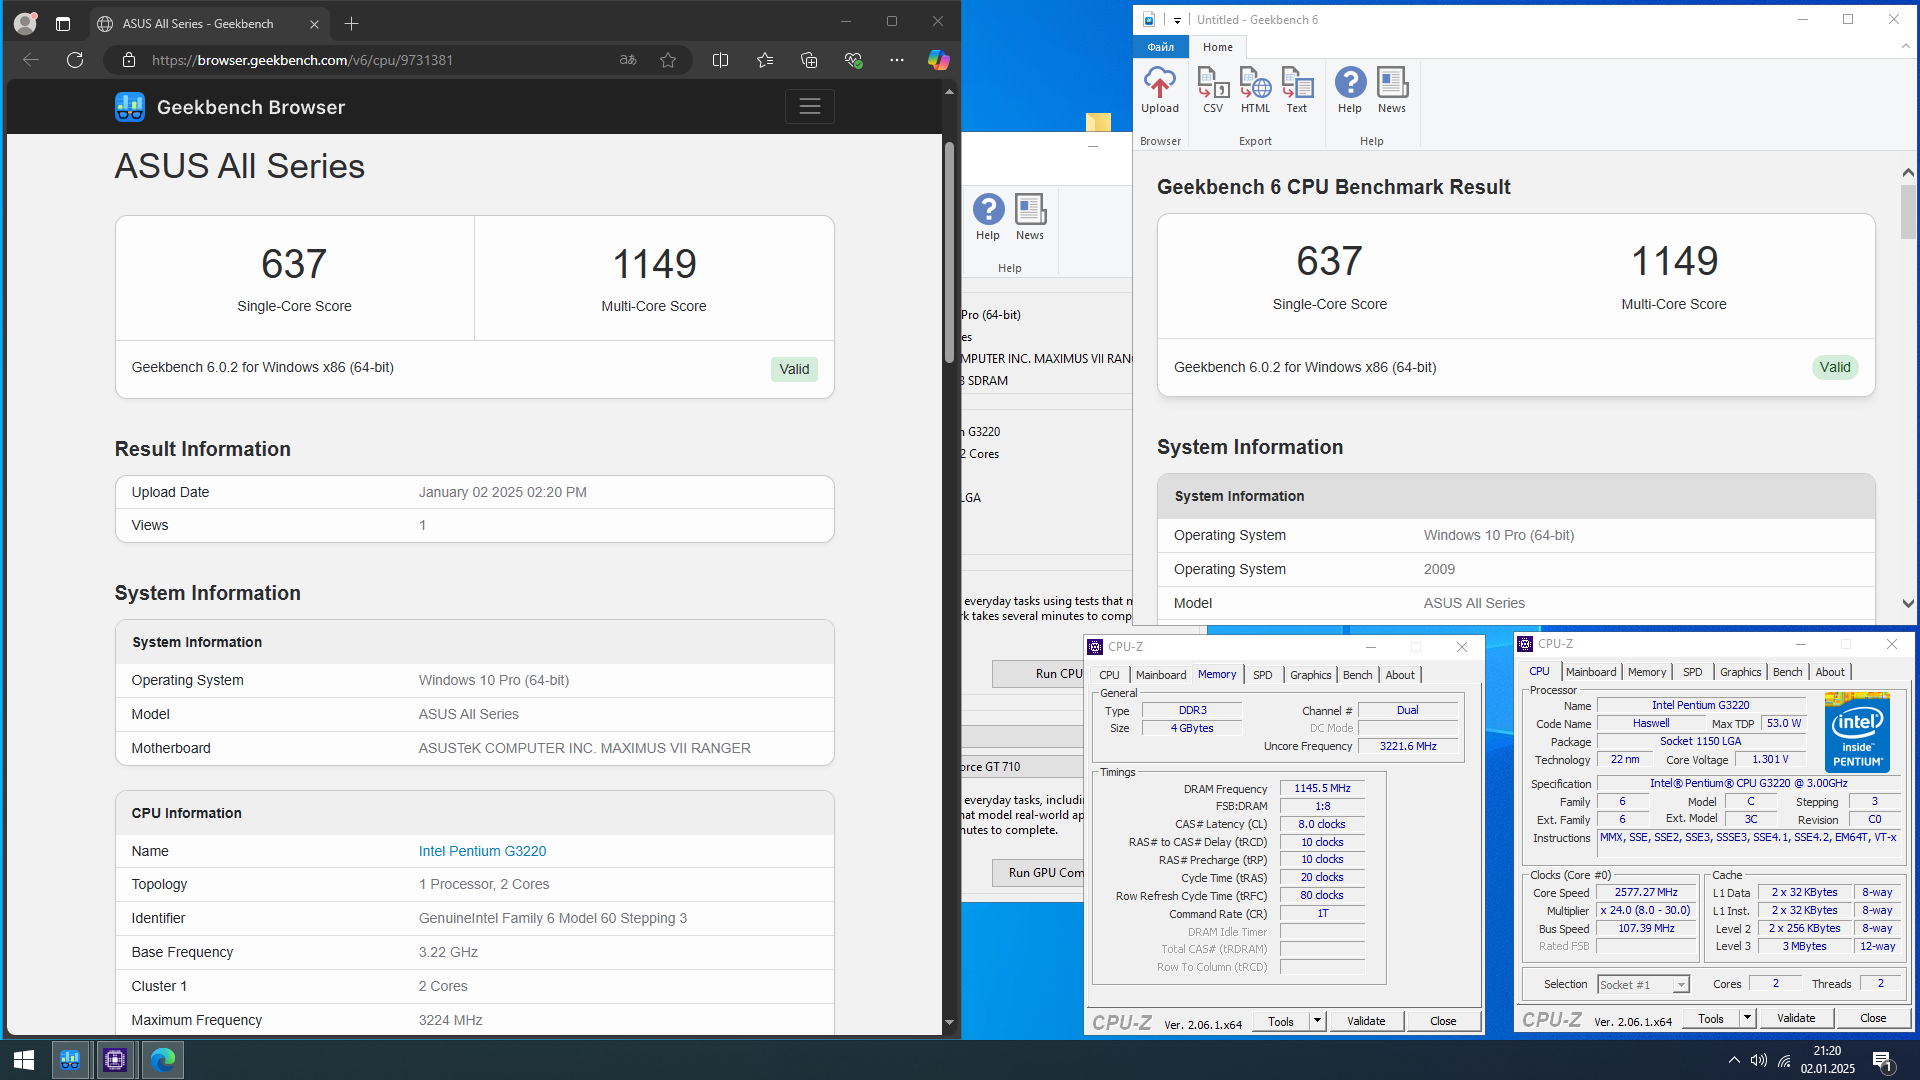Open Edge browser essentials
1920x1080 pixels.
click(853, 60)
